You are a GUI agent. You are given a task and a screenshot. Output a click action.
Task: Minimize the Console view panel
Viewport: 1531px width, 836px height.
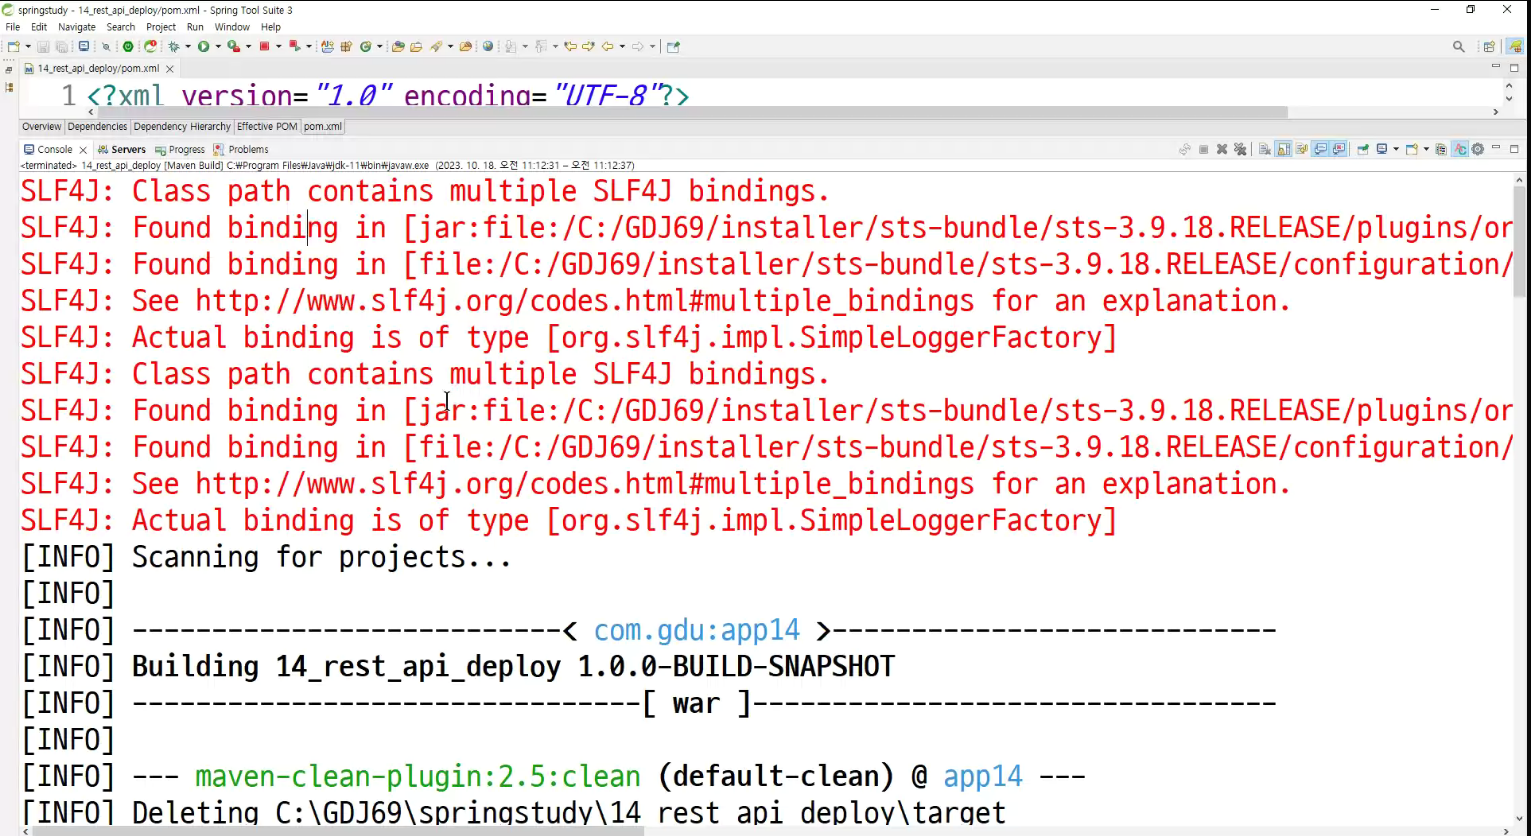click(x=1496, y=148)
